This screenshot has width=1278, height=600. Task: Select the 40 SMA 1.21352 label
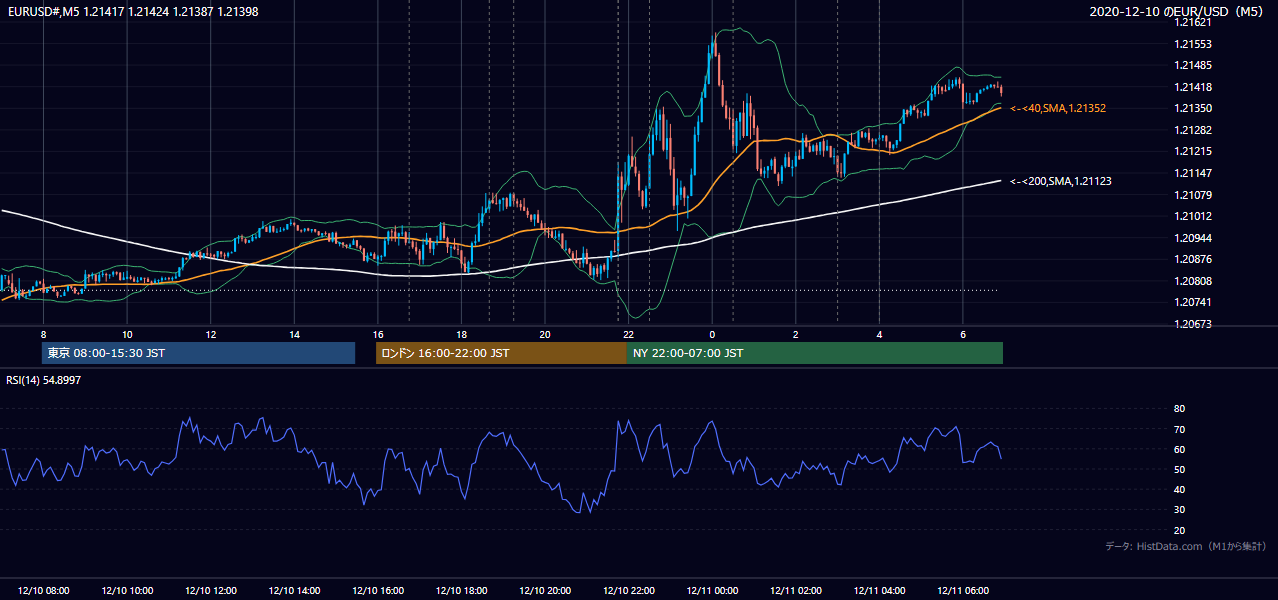click(x=1058, y=108)
